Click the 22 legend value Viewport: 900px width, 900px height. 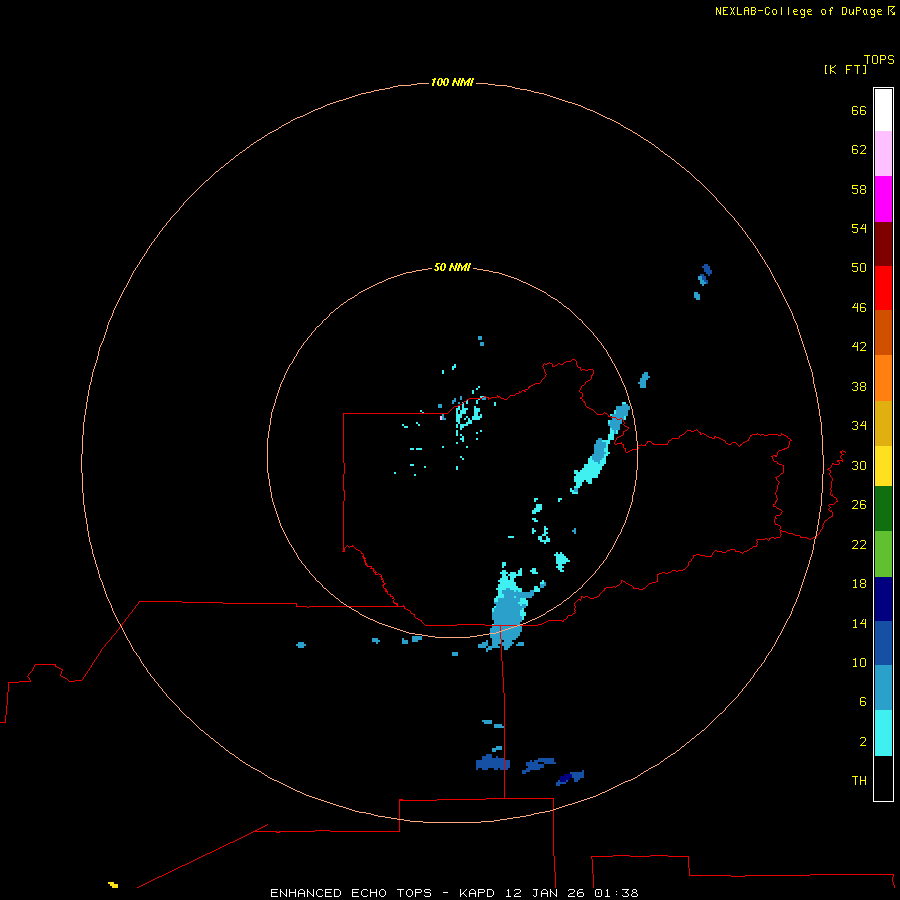point(859,545)
